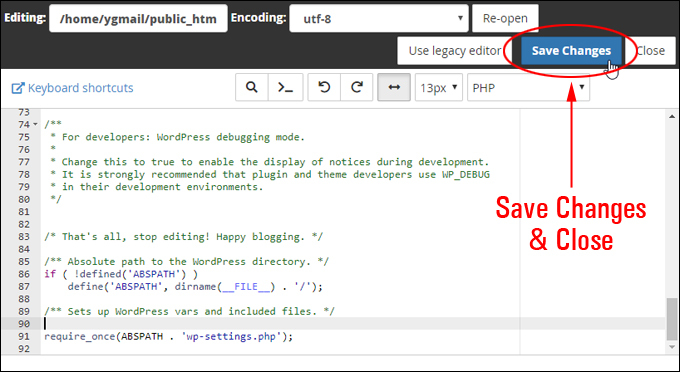
Task: Click the Save Changes button
Action: coord(571,51)
